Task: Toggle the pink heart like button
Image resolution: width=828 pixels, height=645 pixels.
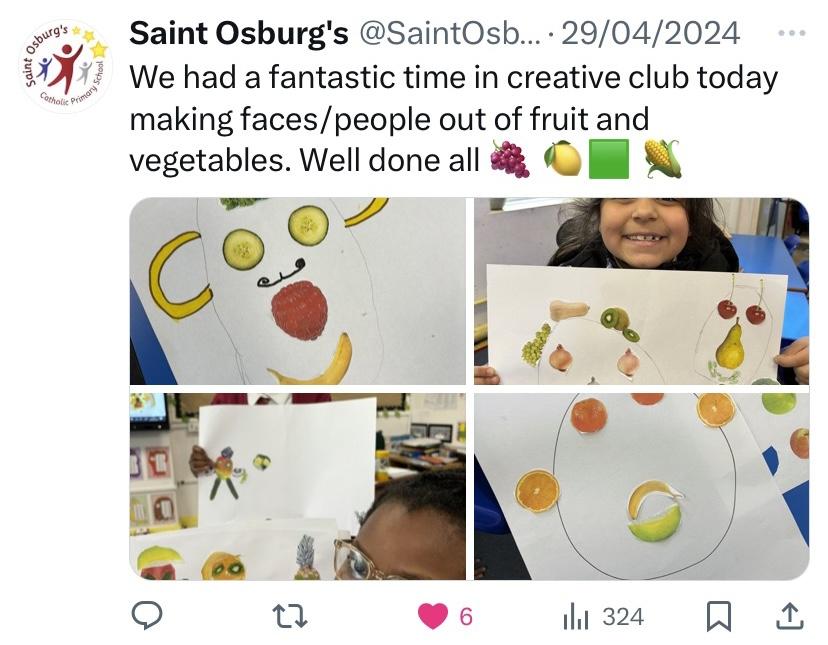Action: pyautogui.click(x=433, y=616)
